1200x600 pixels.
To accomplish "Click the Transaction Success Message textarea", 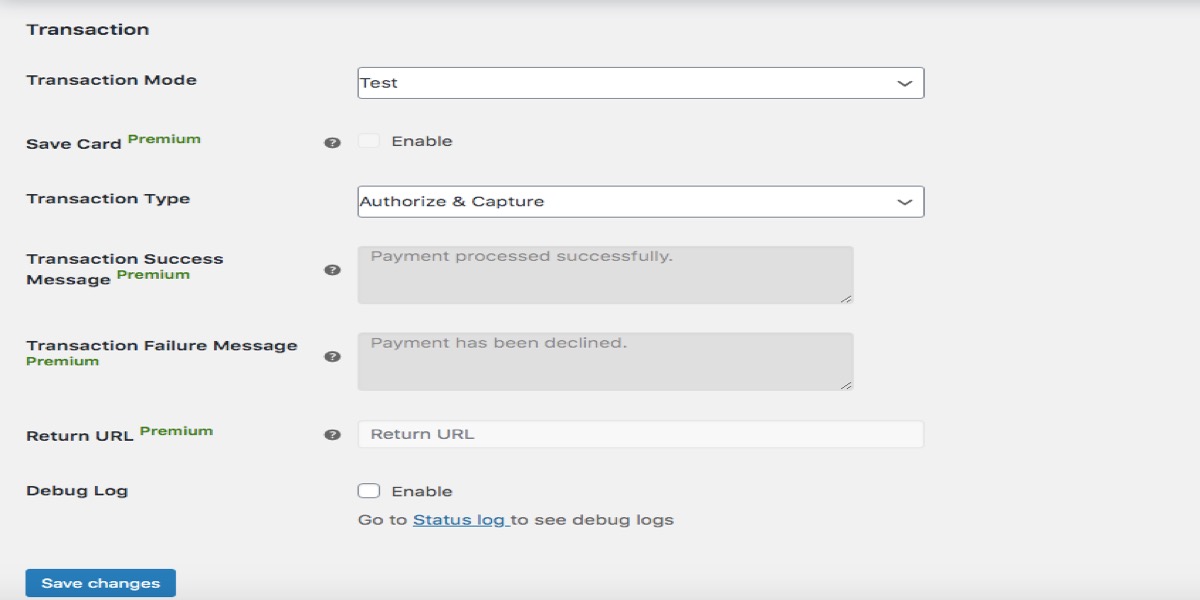I will (606, 275).
